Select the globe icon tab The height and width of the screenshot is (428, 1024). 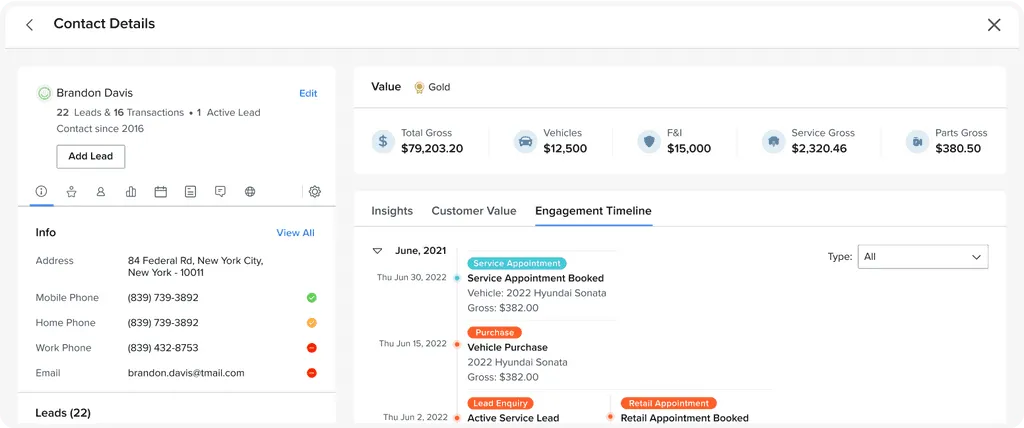coord(250,191)
